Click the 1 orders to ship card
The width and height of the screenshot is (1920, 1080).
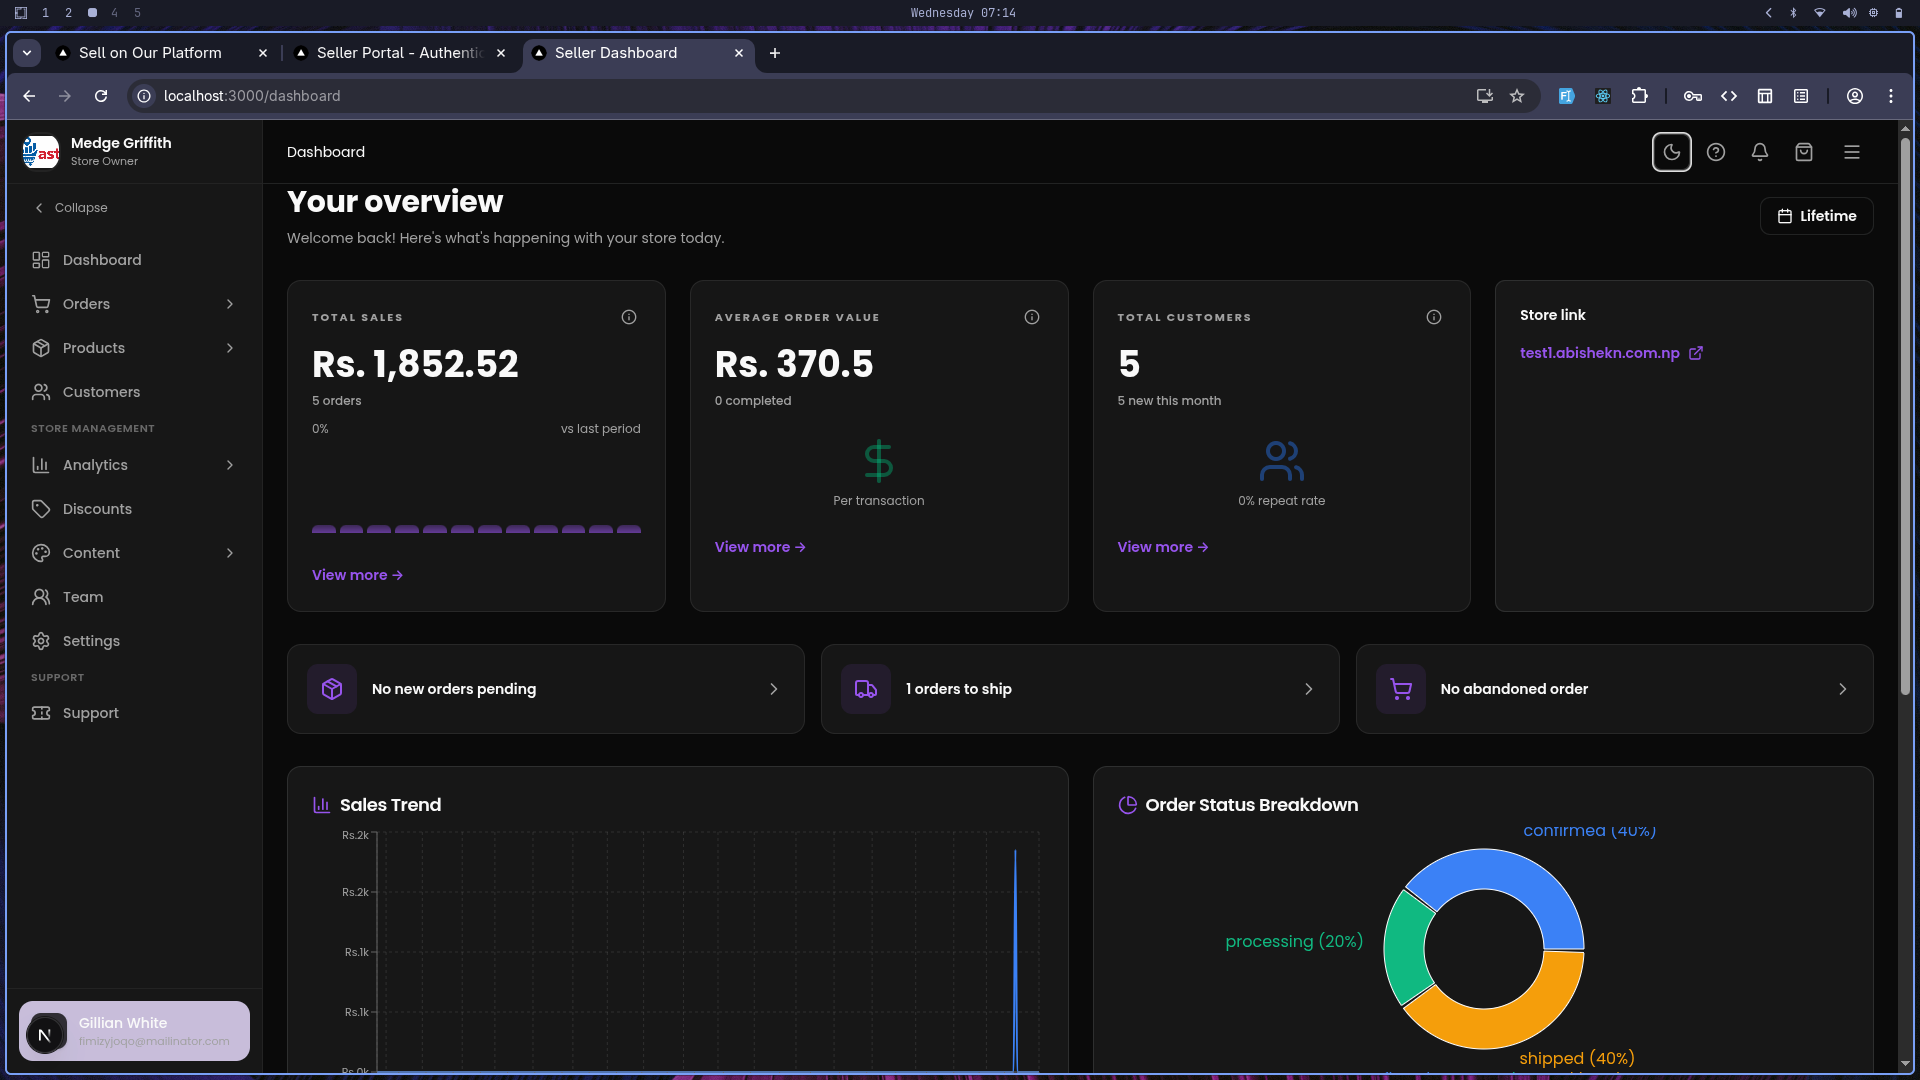pos(1080,689)
